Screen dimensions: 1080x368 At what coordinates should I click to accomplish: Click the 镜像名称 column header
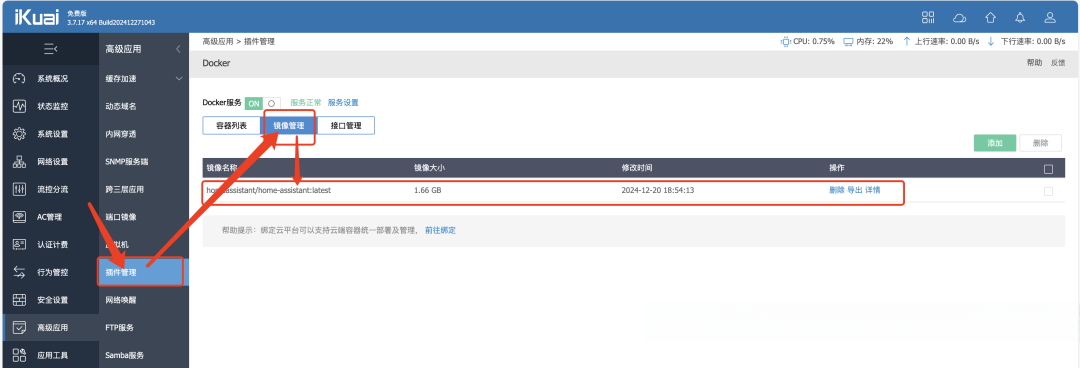(x=222, y=168)
